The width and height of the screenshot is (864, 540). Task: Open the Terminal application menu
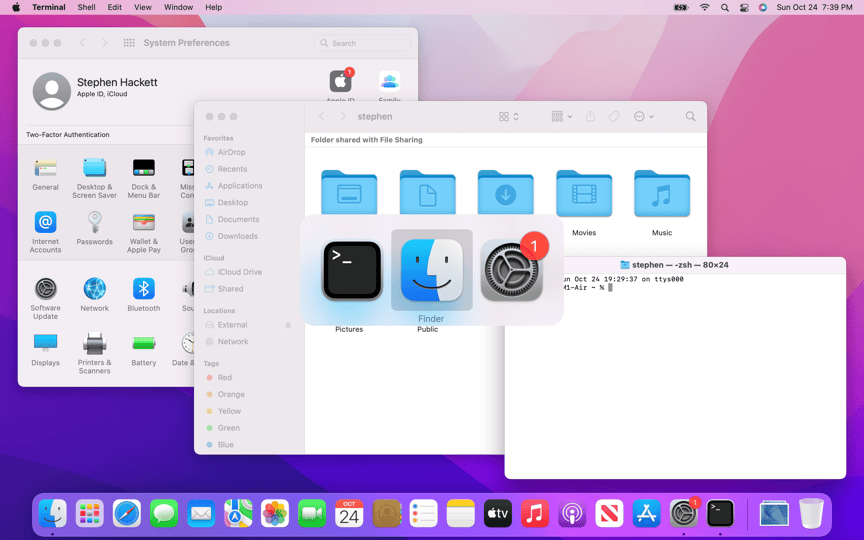[48, 7]
